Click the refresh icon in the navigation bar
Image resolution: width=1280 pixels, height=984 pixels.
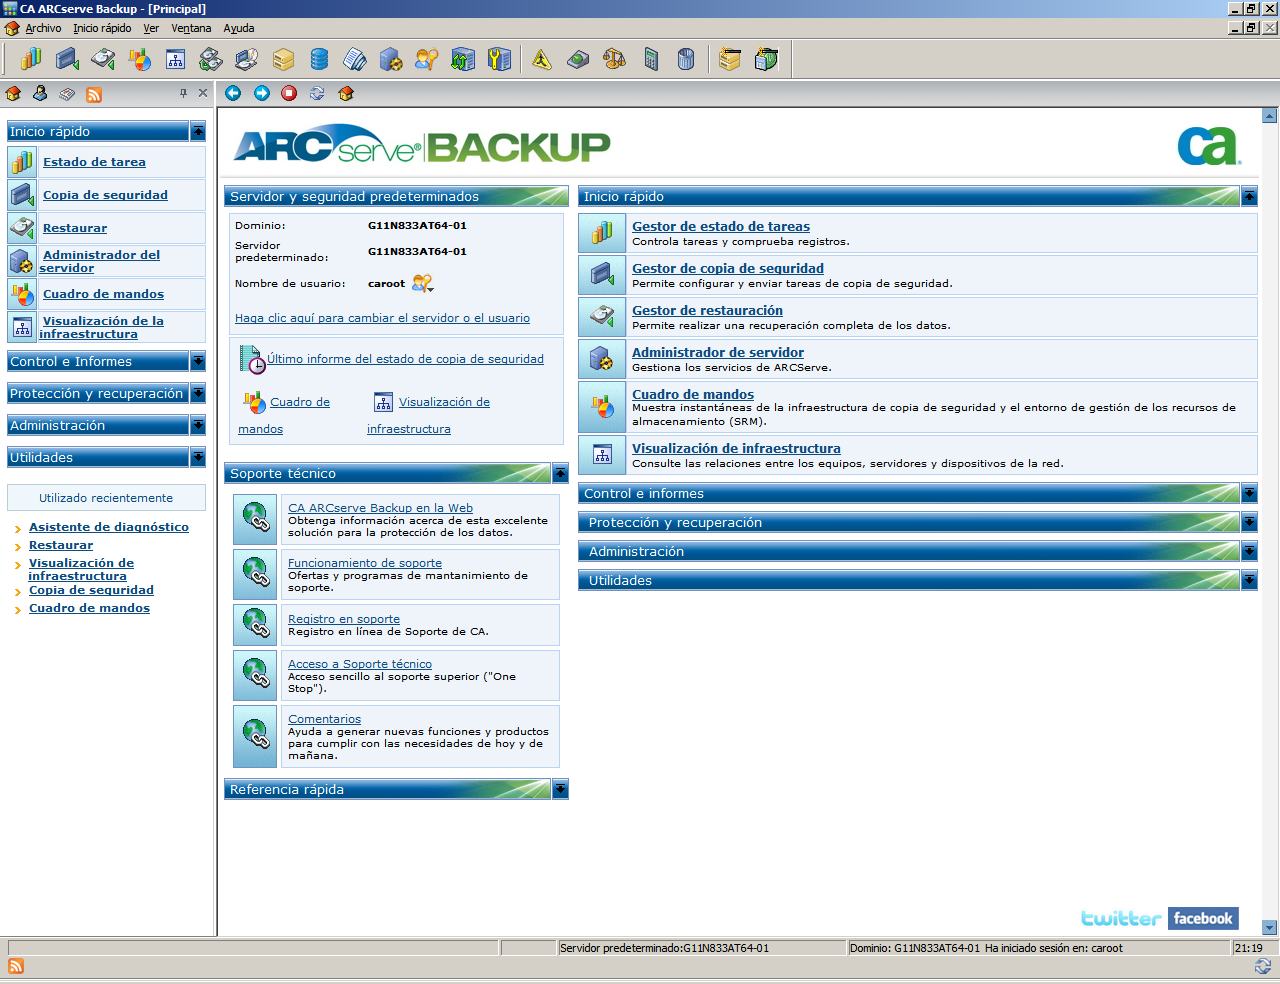tap(317, 93)
